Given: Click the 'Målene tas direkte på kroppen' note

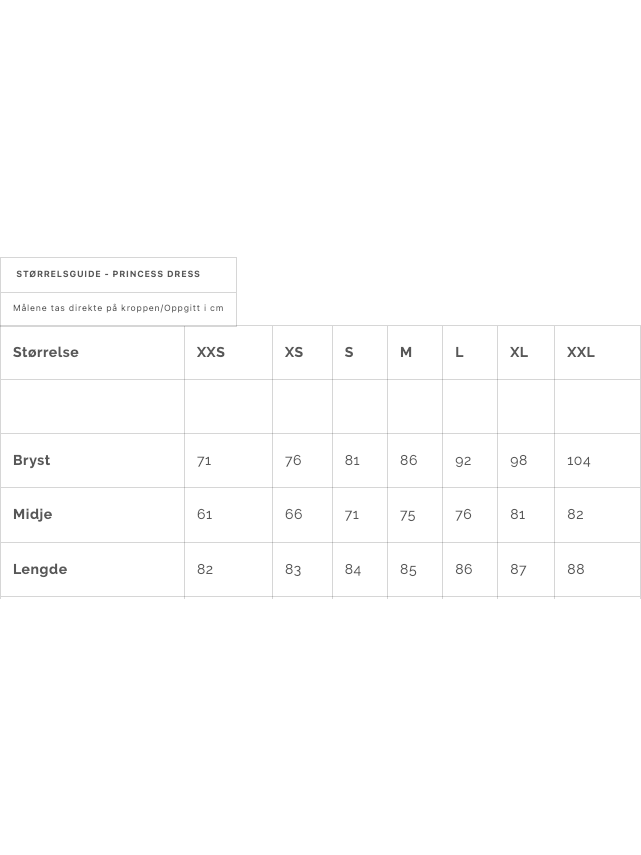Looking at the screenshot, I should 118,308.
